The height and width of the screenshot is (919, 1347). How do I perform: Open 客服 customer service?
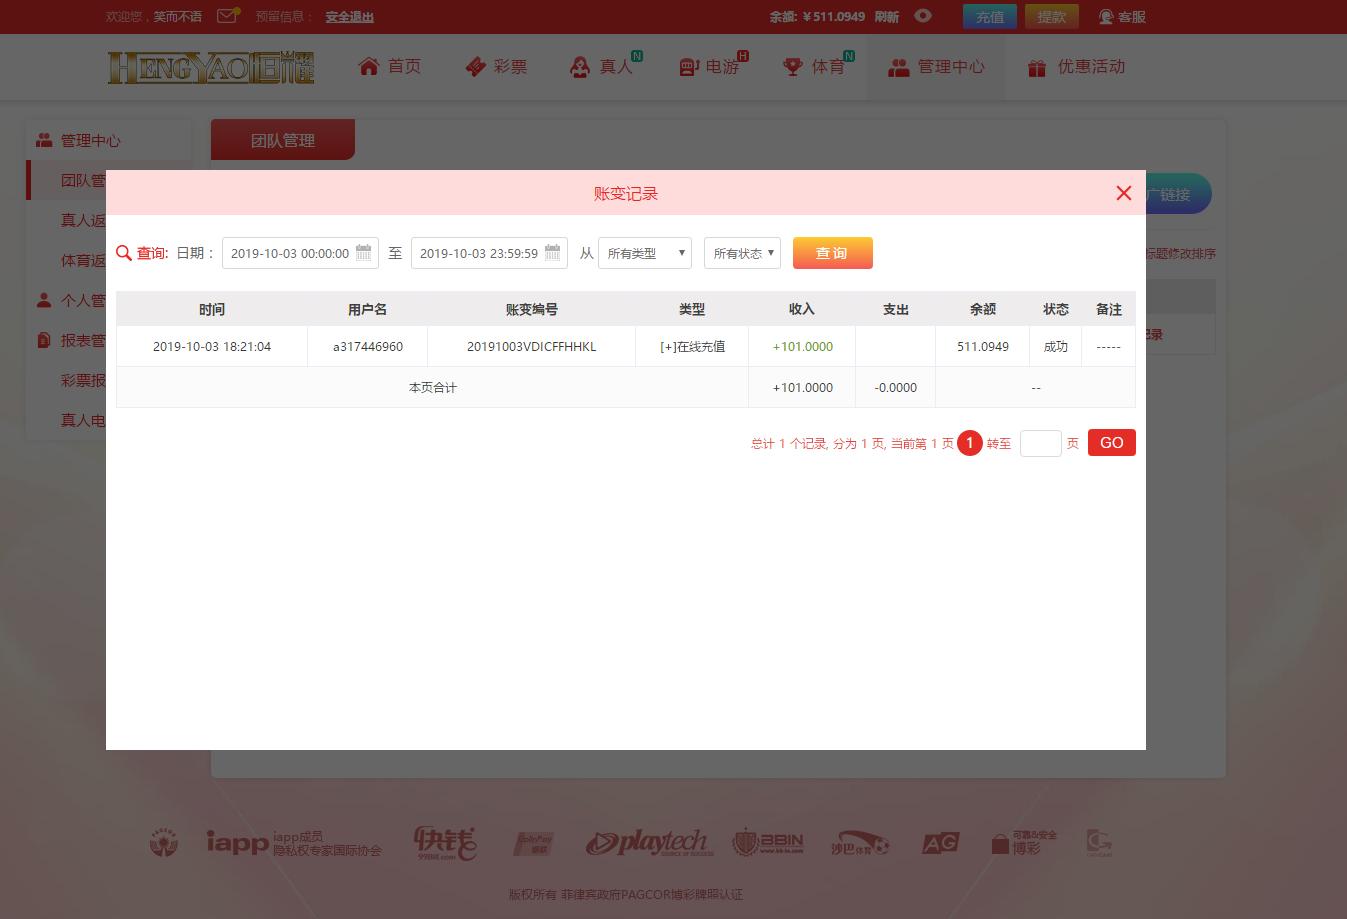pos(1122,16)
